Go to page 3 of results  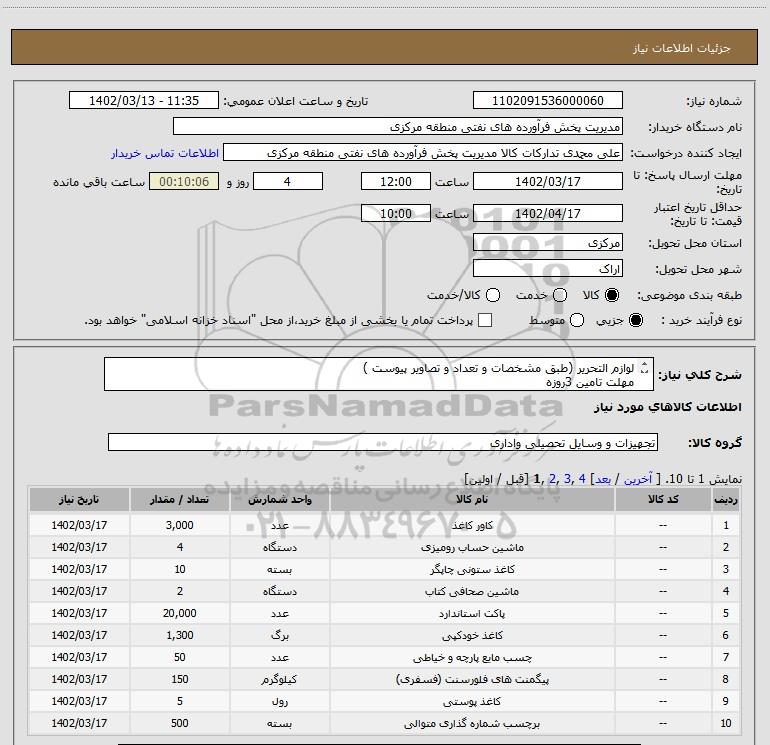(x=567, y=479)
